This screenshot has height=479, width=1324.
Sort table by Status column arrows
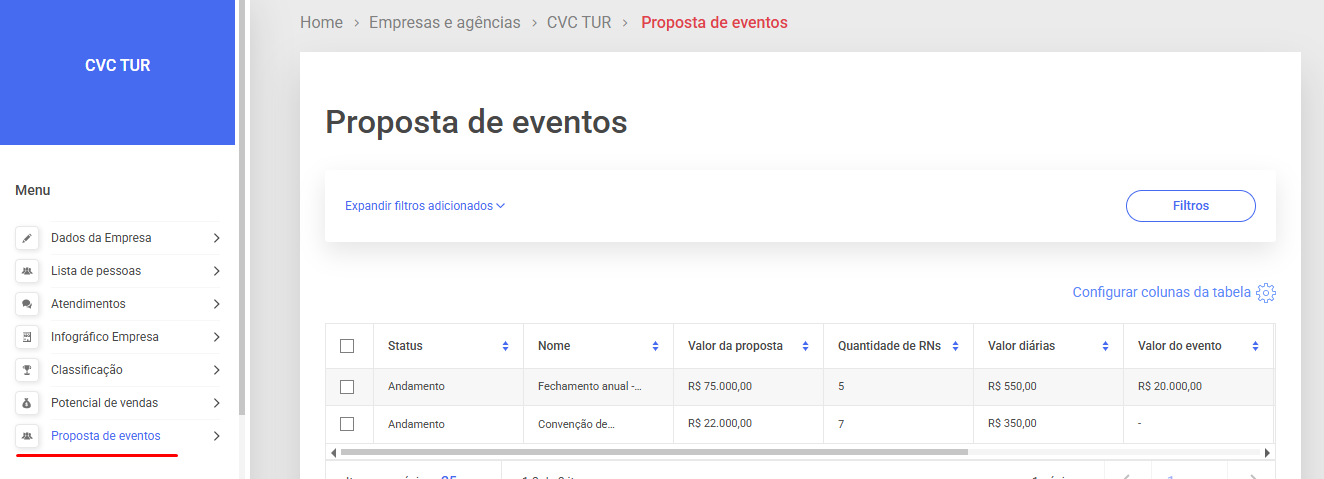click(505, 346)
